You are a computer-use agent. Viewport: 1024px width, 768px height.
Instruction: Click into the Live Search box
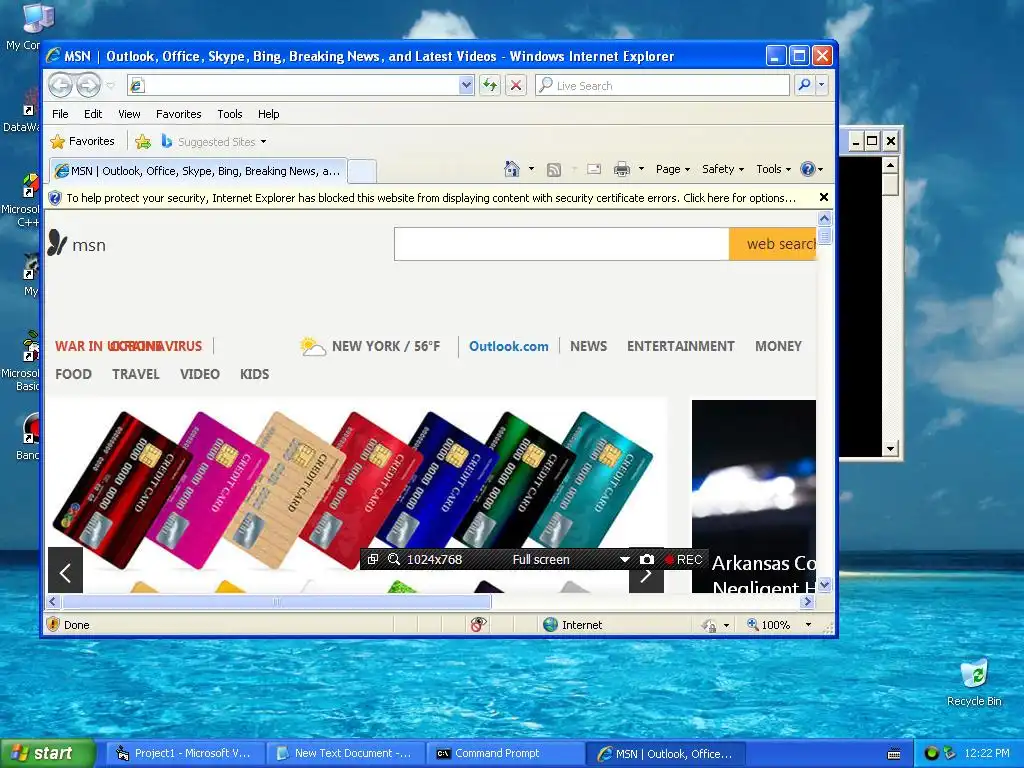pos(663,86)
